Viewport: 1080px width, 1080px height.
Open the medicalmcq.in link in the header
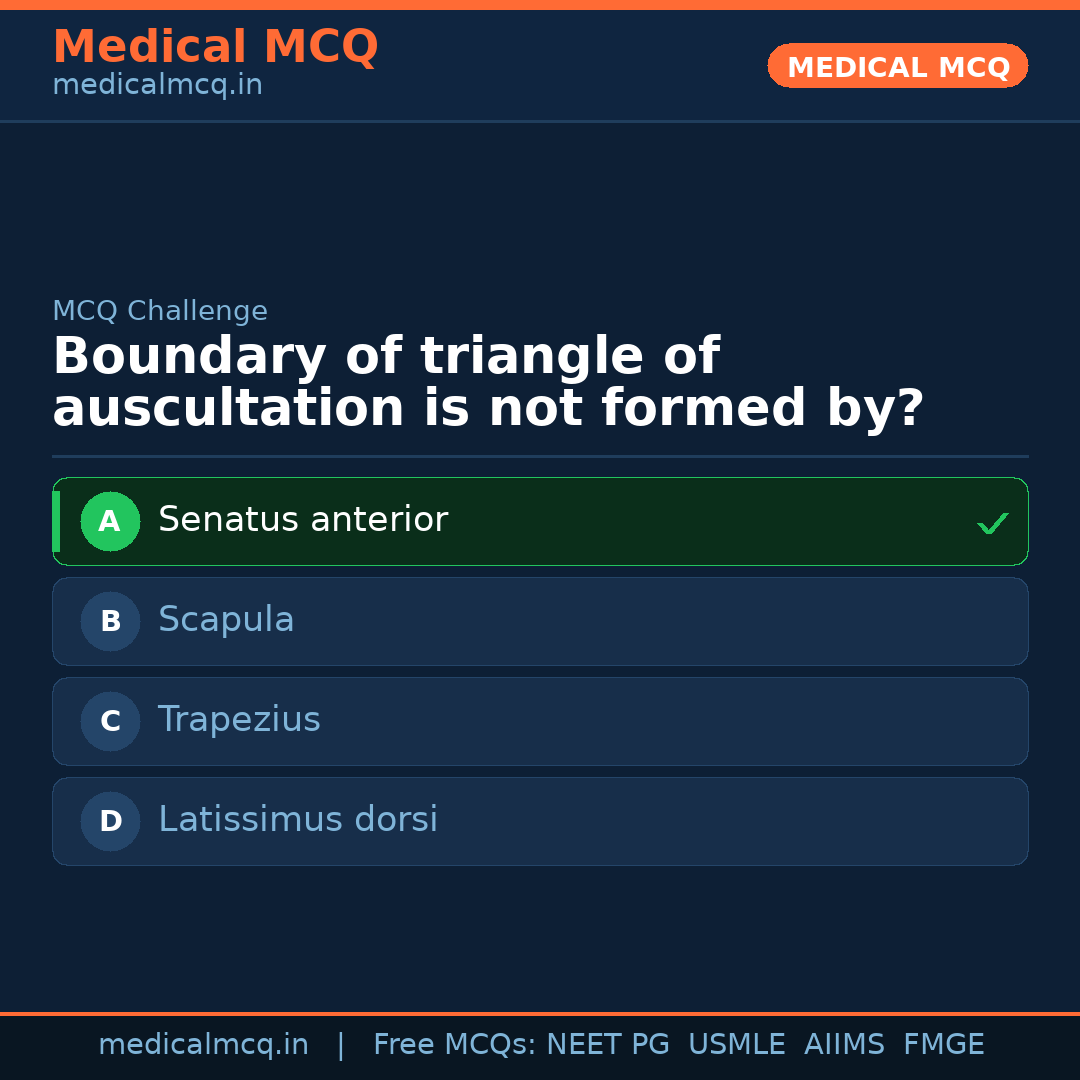point(157,85)
